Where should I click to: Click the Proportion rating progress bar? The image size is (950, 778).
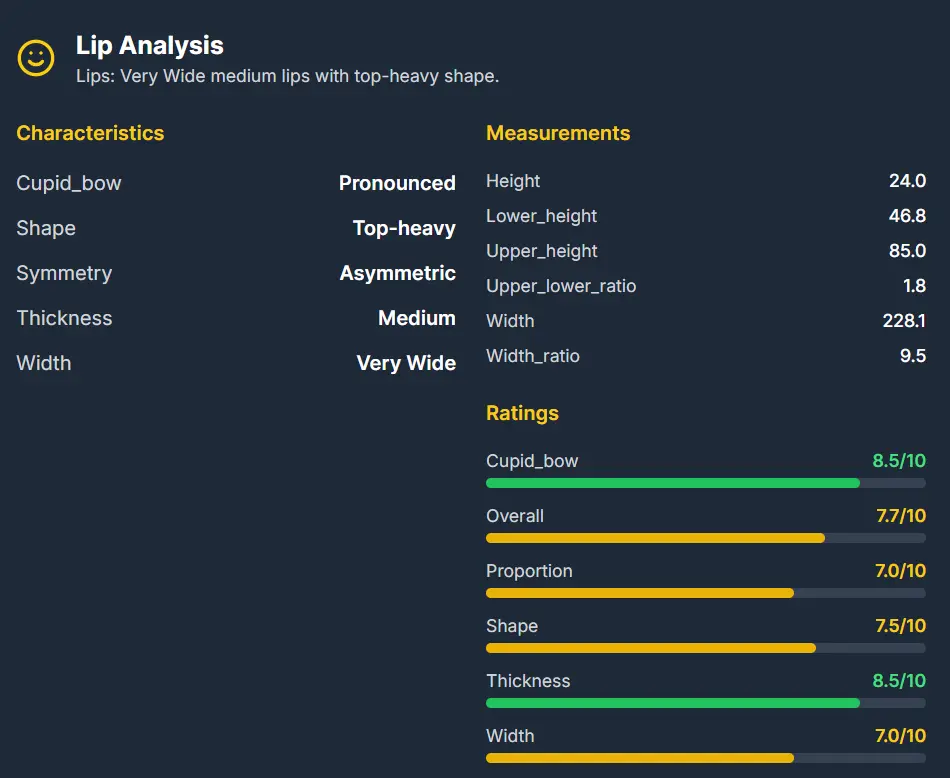(705, 593)
